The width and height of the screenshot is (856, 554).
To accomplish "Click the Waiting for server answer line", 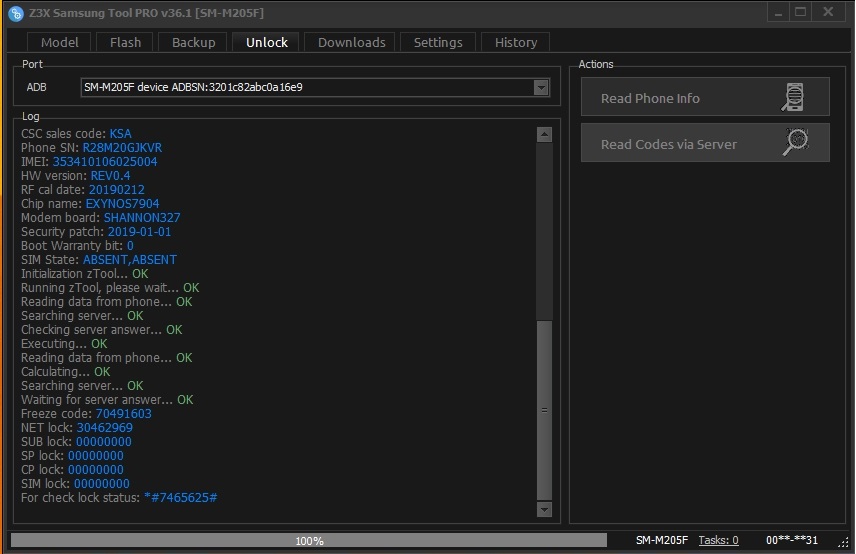I will 107,400.
